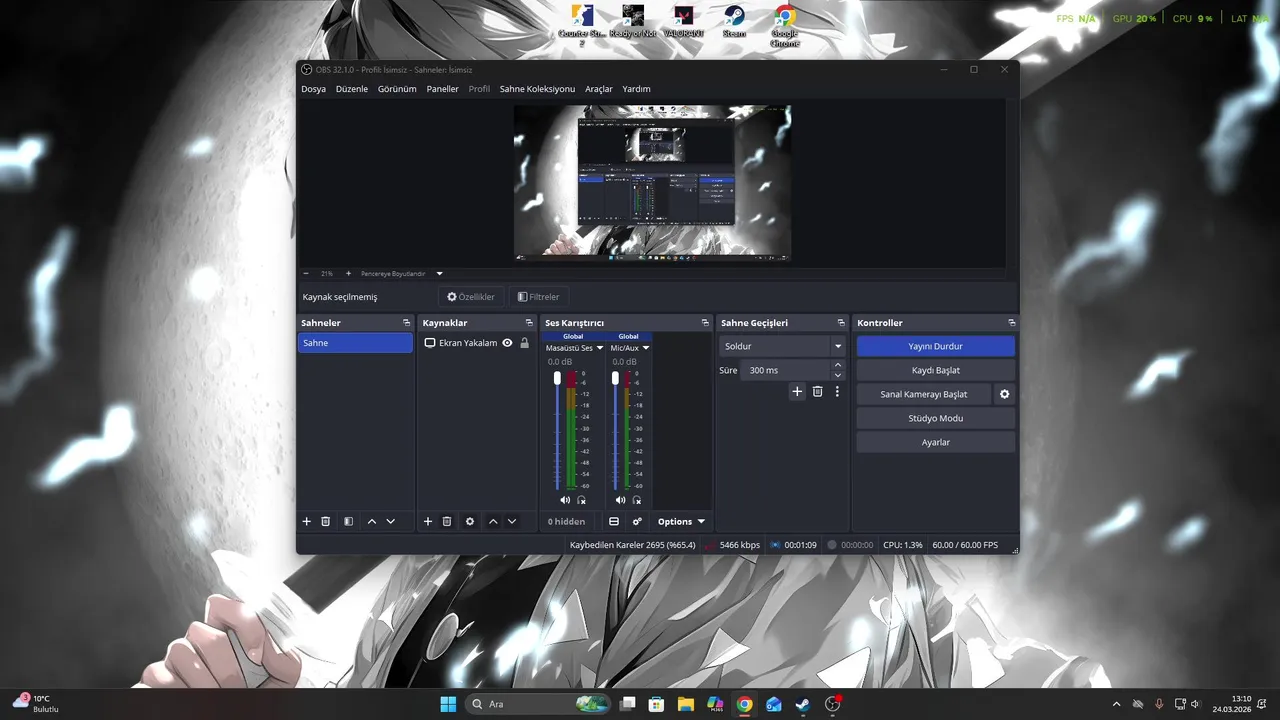Open the Yardım menu
This screenshot has width=1280, height=720.
(637, 89)
